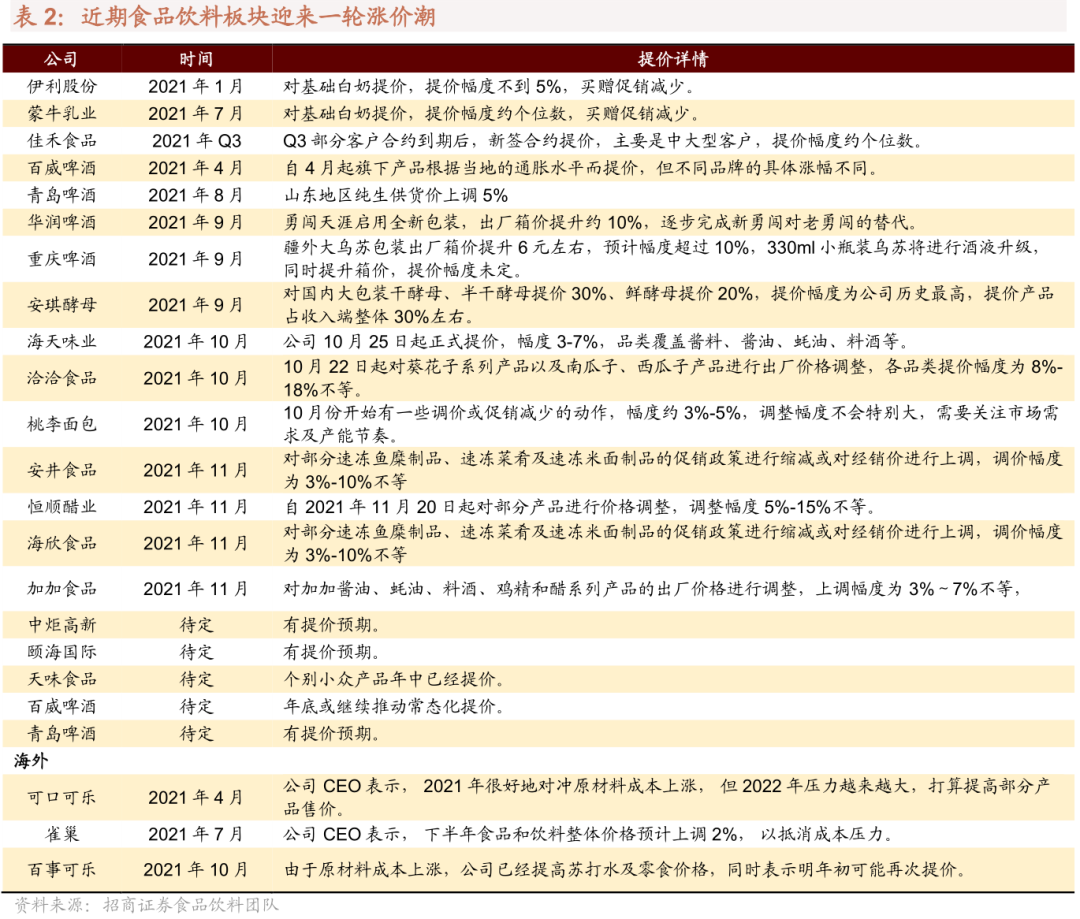This screenshot has width=1080, height=919.
Task: Click company name 颐海国际
Action: click(x=61, y=652)
